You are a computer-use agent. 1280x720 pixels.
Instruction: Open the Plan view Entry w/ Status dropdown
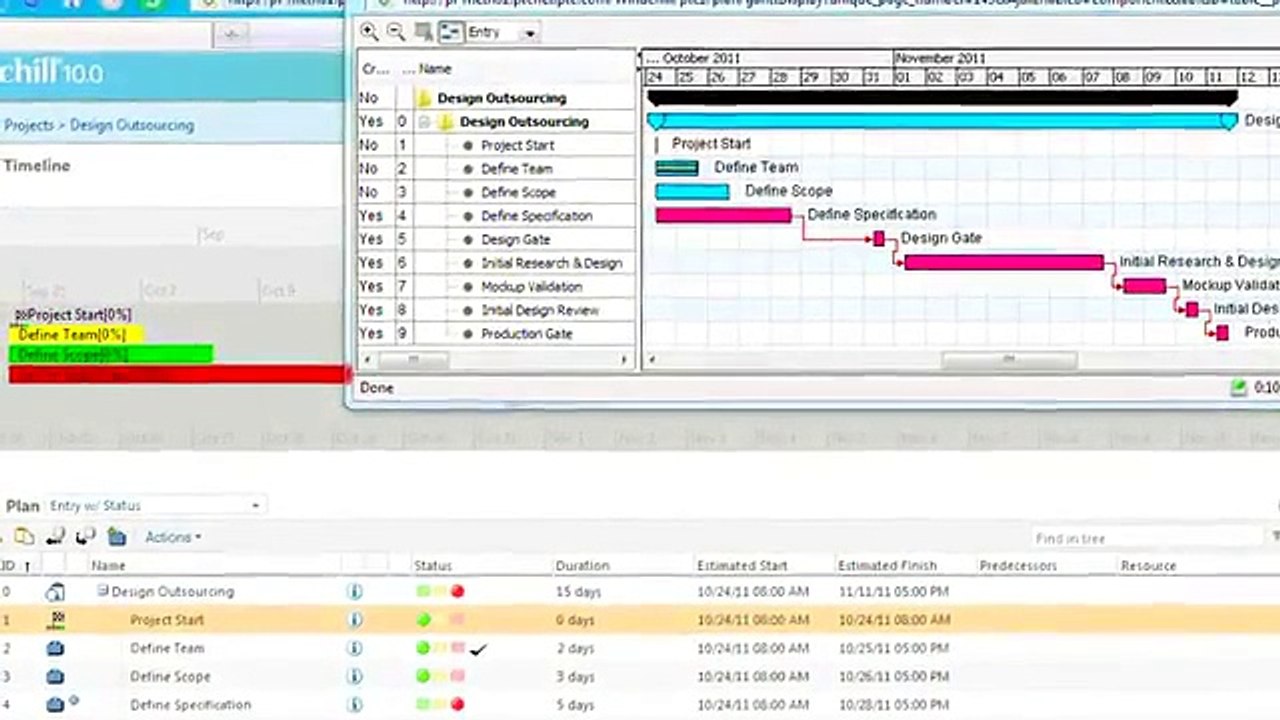pyautogui.click(x=255, y=506)
